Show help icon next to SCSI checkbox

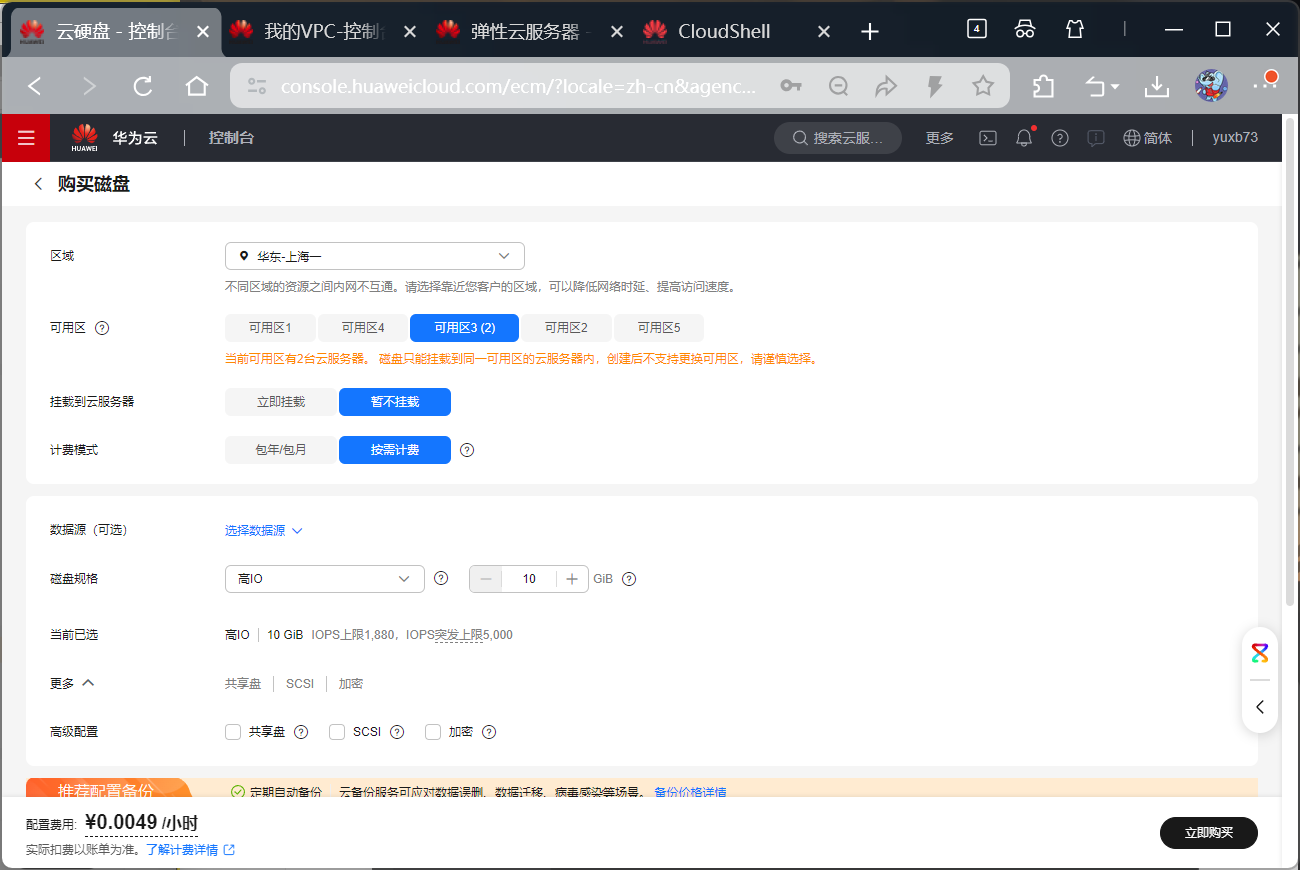[397, 732]
